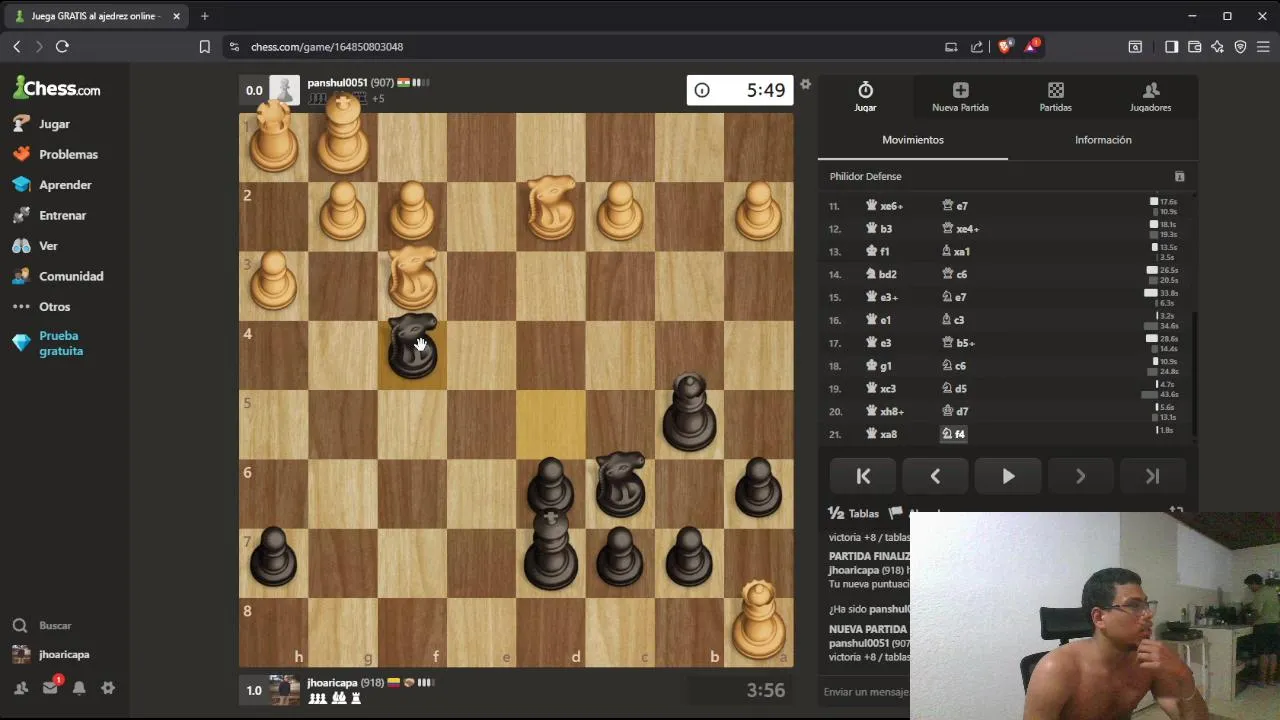Click the jhoaricapa username below the board

click(332, 682)
